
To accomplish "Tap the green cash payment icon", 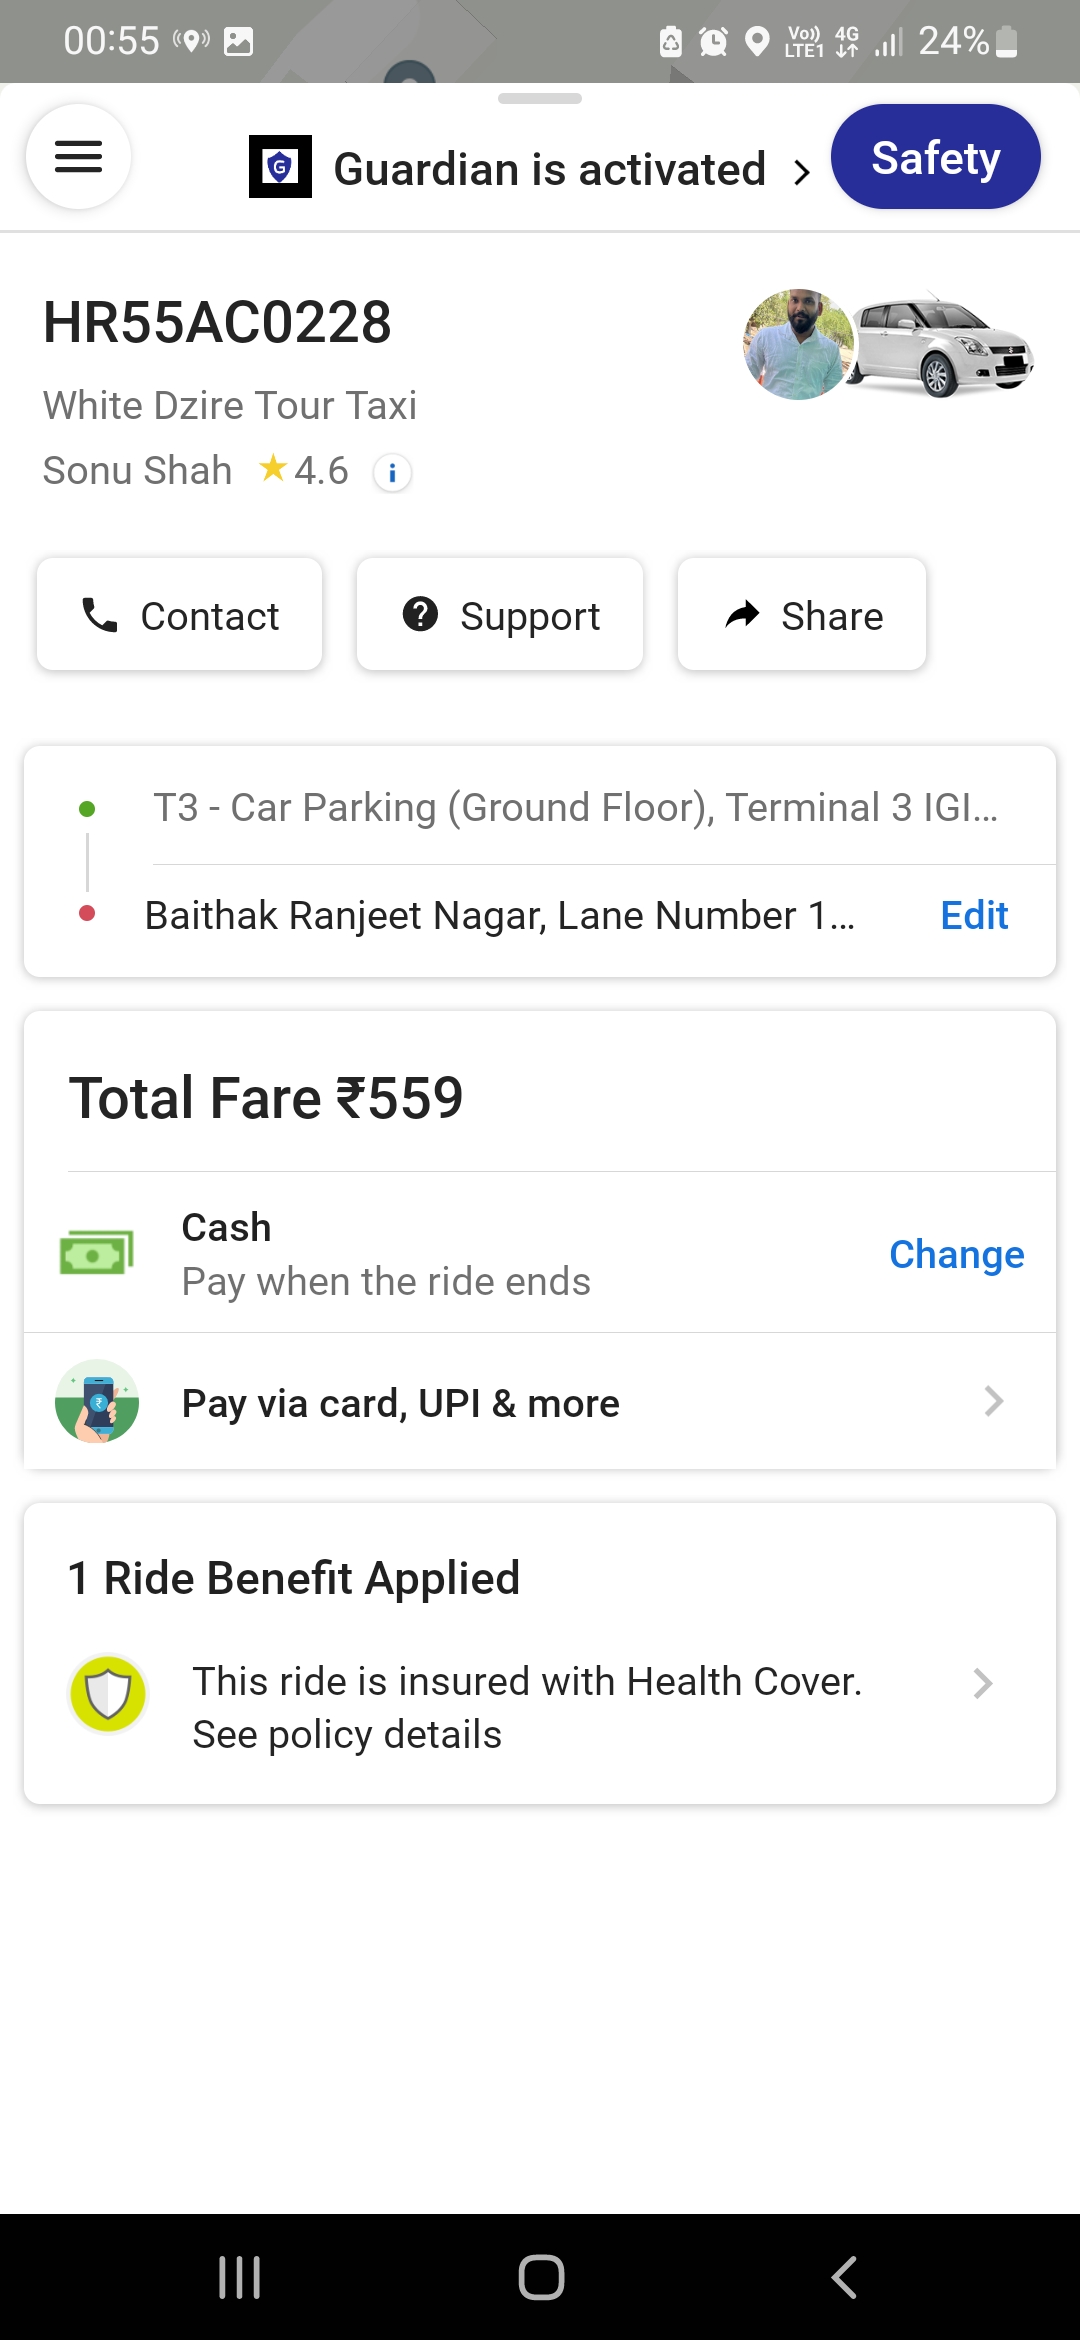I will tap(97, 1253).
